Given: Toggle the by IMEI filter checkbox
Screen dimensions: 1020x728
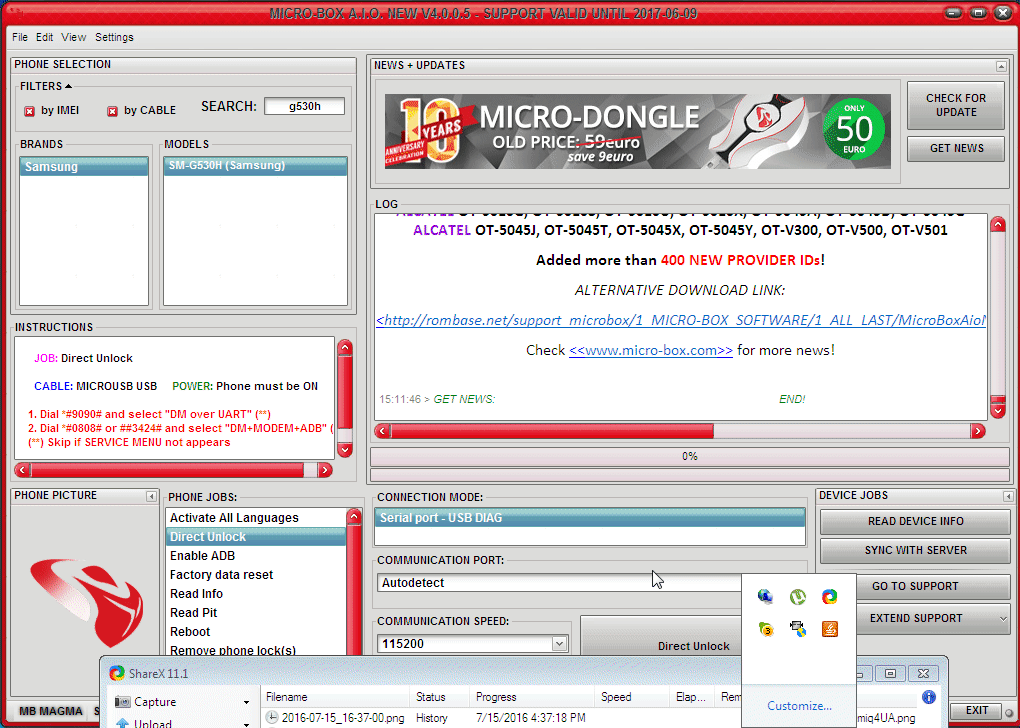Looking at the screenshot, I should (x=29, y=111).
